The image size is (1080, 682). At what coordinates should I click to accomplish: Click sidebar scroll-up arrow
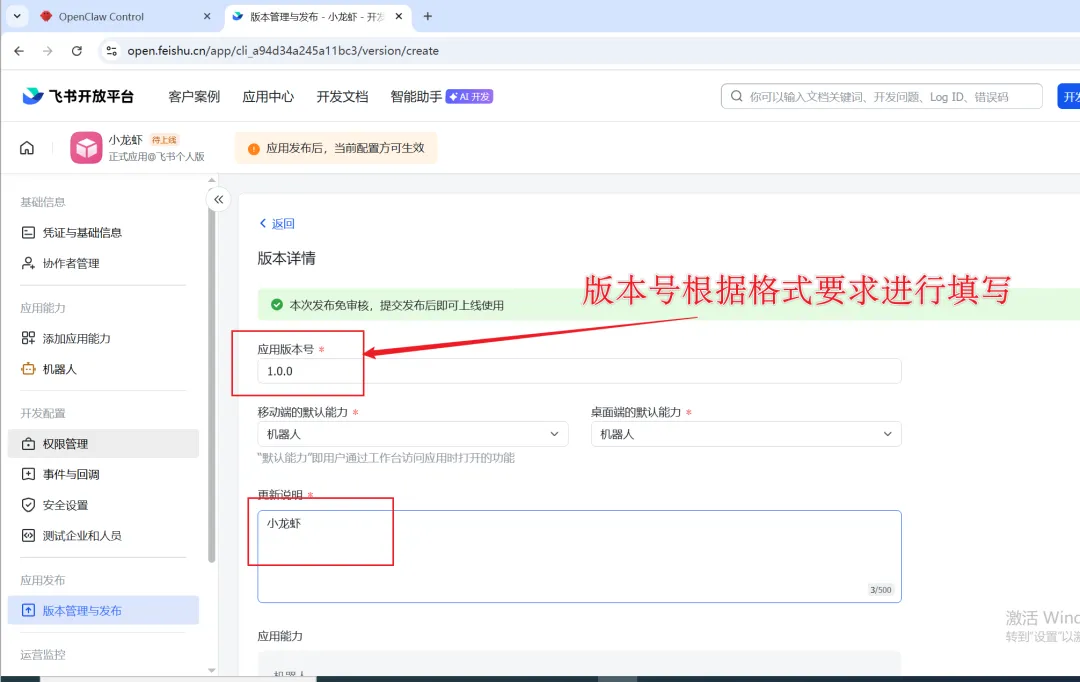[211, 180]
